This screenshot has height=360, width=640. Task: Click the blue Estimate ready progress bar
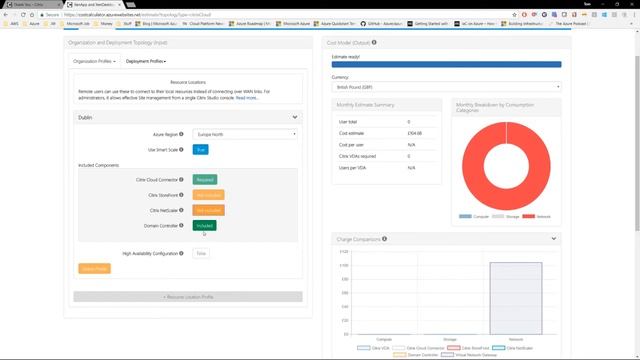[447, 64]
